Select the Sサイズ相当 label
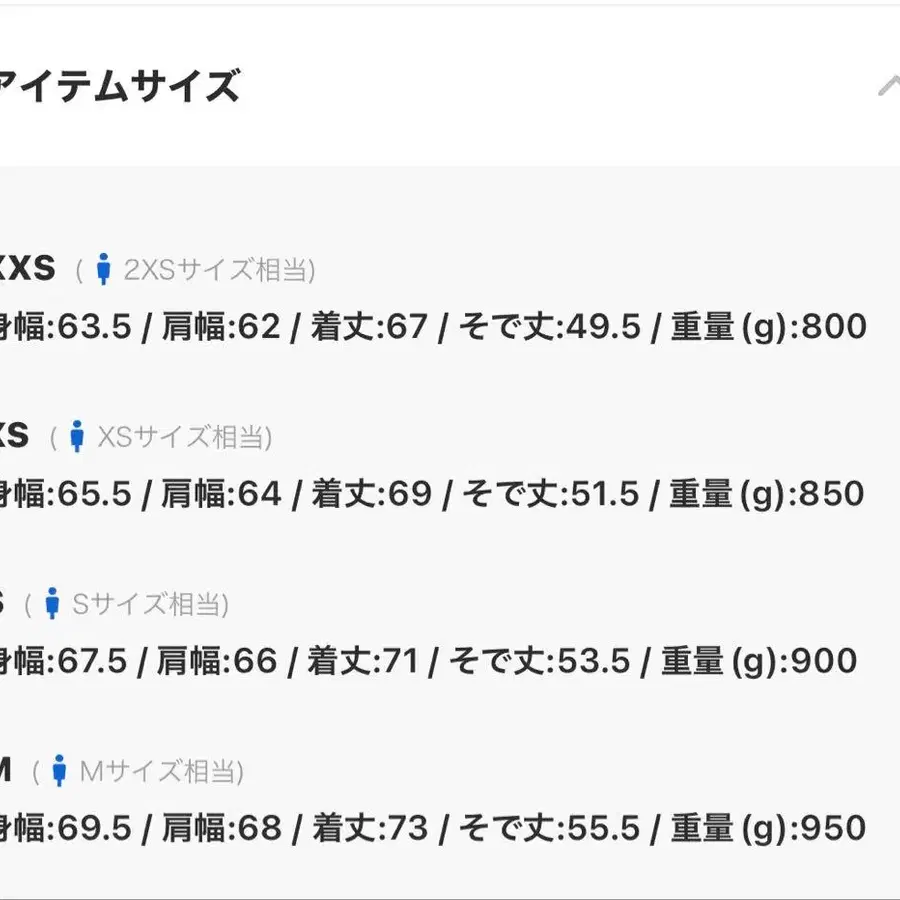 coord(150,604)
